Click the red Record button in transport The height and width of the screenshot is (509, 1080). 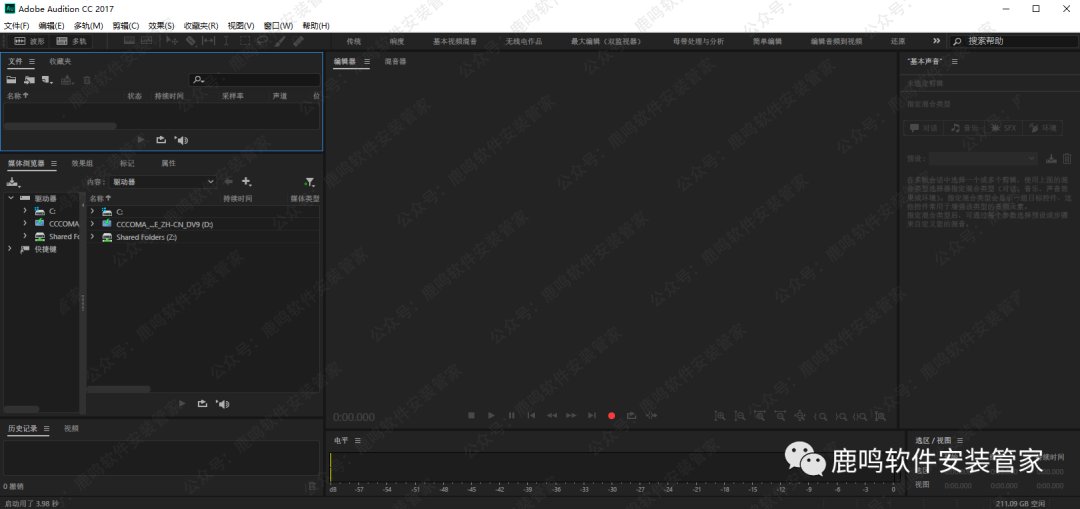tap(611, 415)
